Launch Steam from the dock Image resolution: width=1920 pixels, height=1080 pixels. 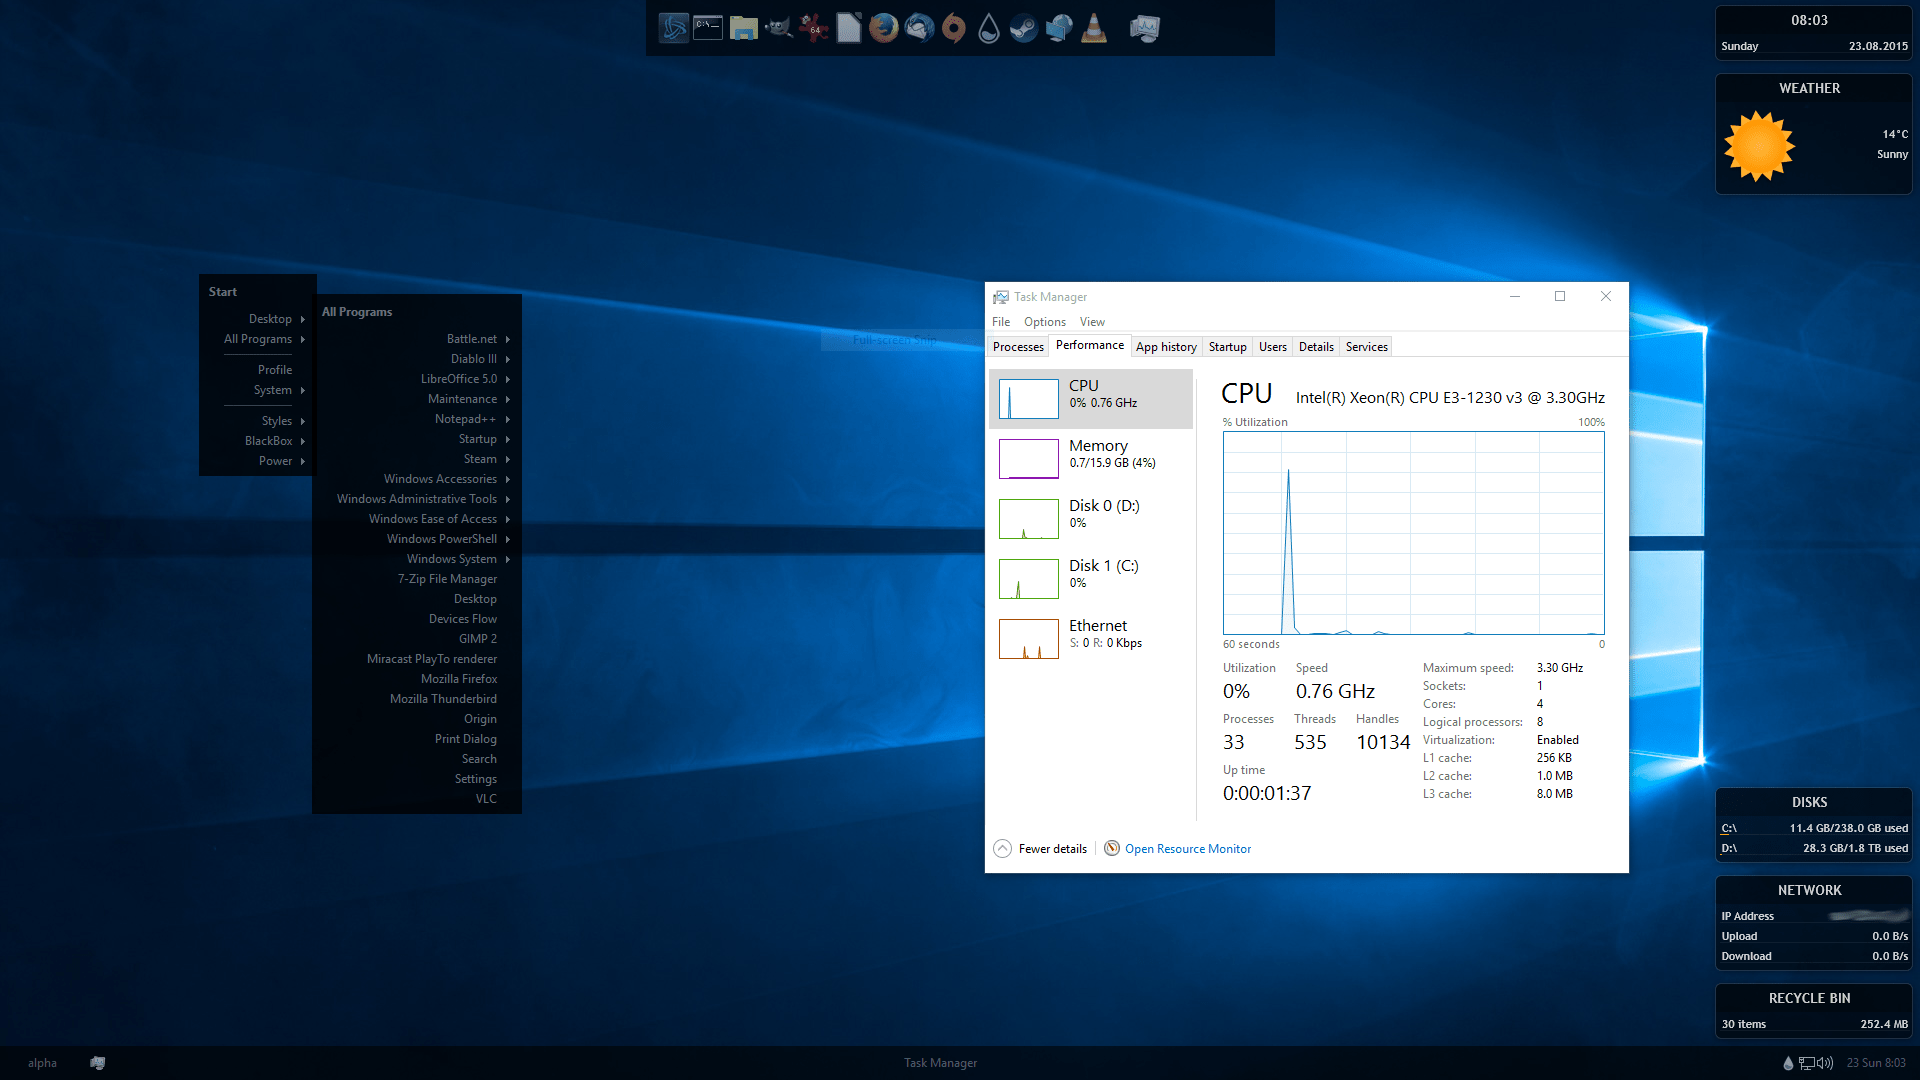pyautogui.click(x=1023, y=28)
